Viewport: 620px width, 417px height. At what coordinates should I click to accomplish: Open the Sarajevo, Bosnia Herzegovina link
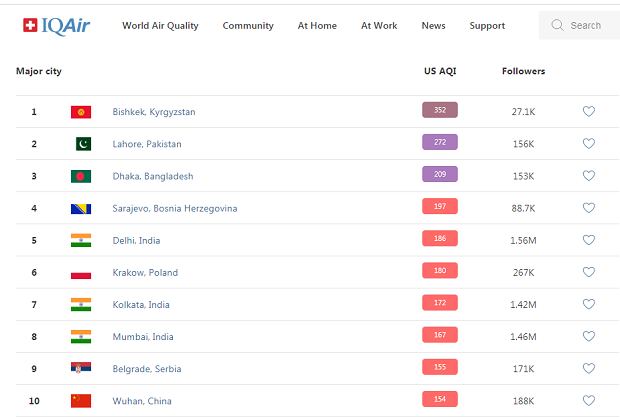click(x=174, y=208)
